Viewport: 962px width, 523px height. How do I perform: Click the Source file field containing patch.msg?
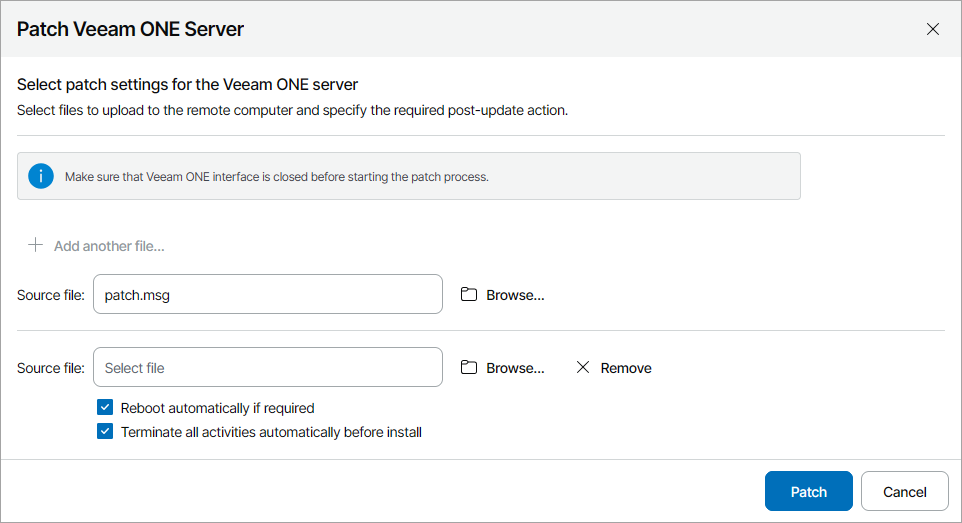(267, 295)
